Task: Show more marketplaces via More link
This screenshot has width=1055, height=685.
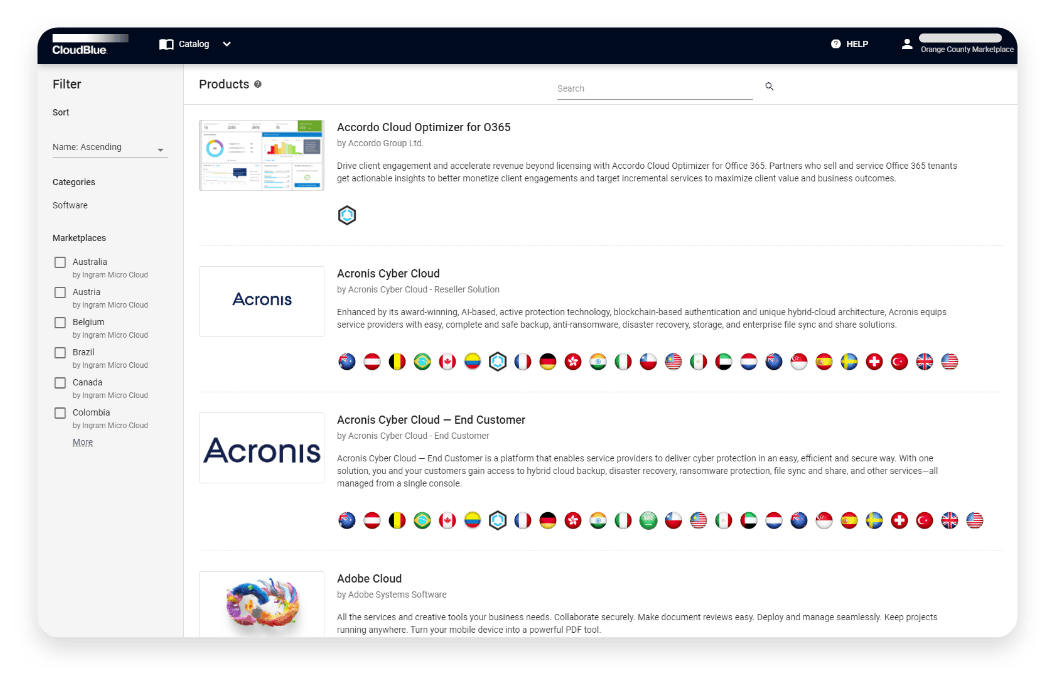Action: [83, 442]
